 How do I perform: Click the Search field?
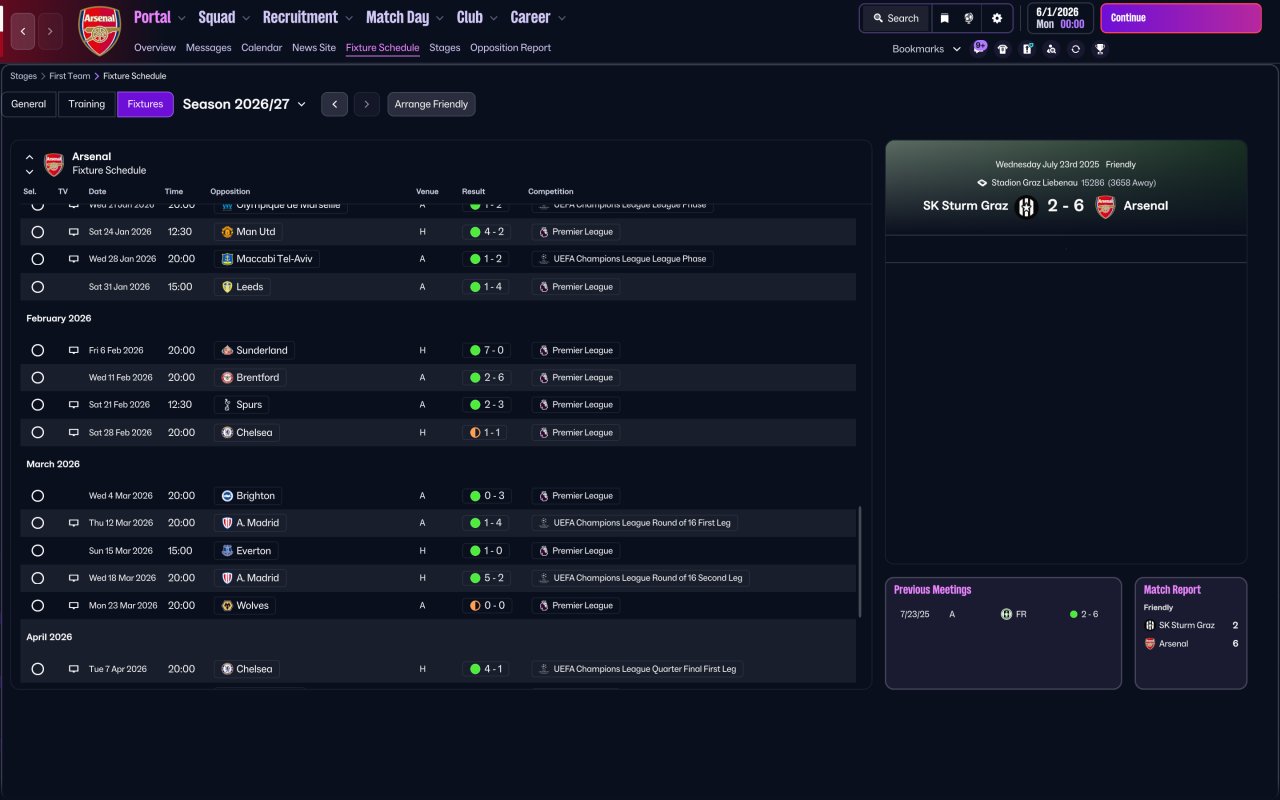895,18
